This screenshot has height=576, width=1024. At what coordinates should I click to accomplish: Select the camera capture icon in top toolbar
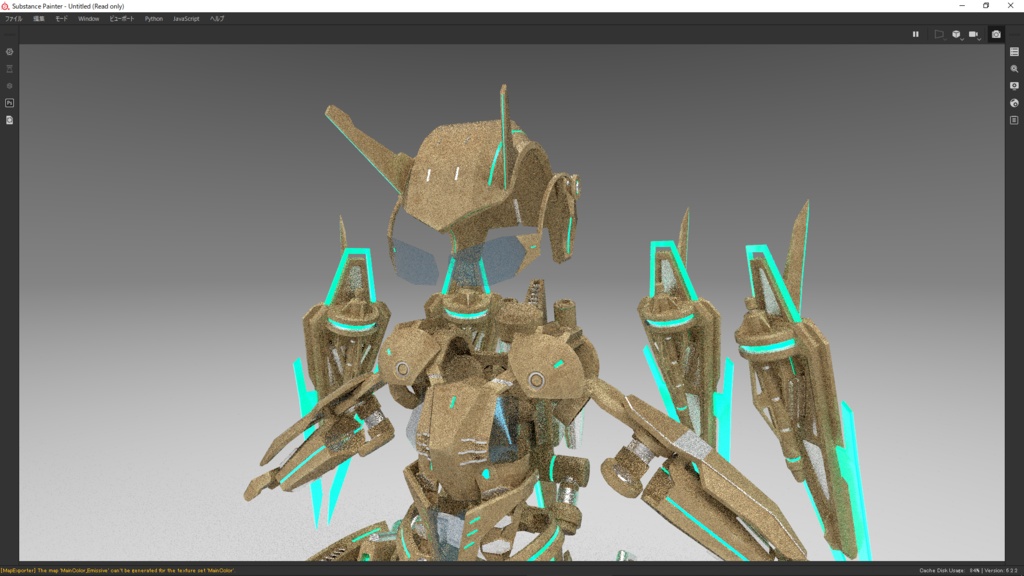coord(996,34)
